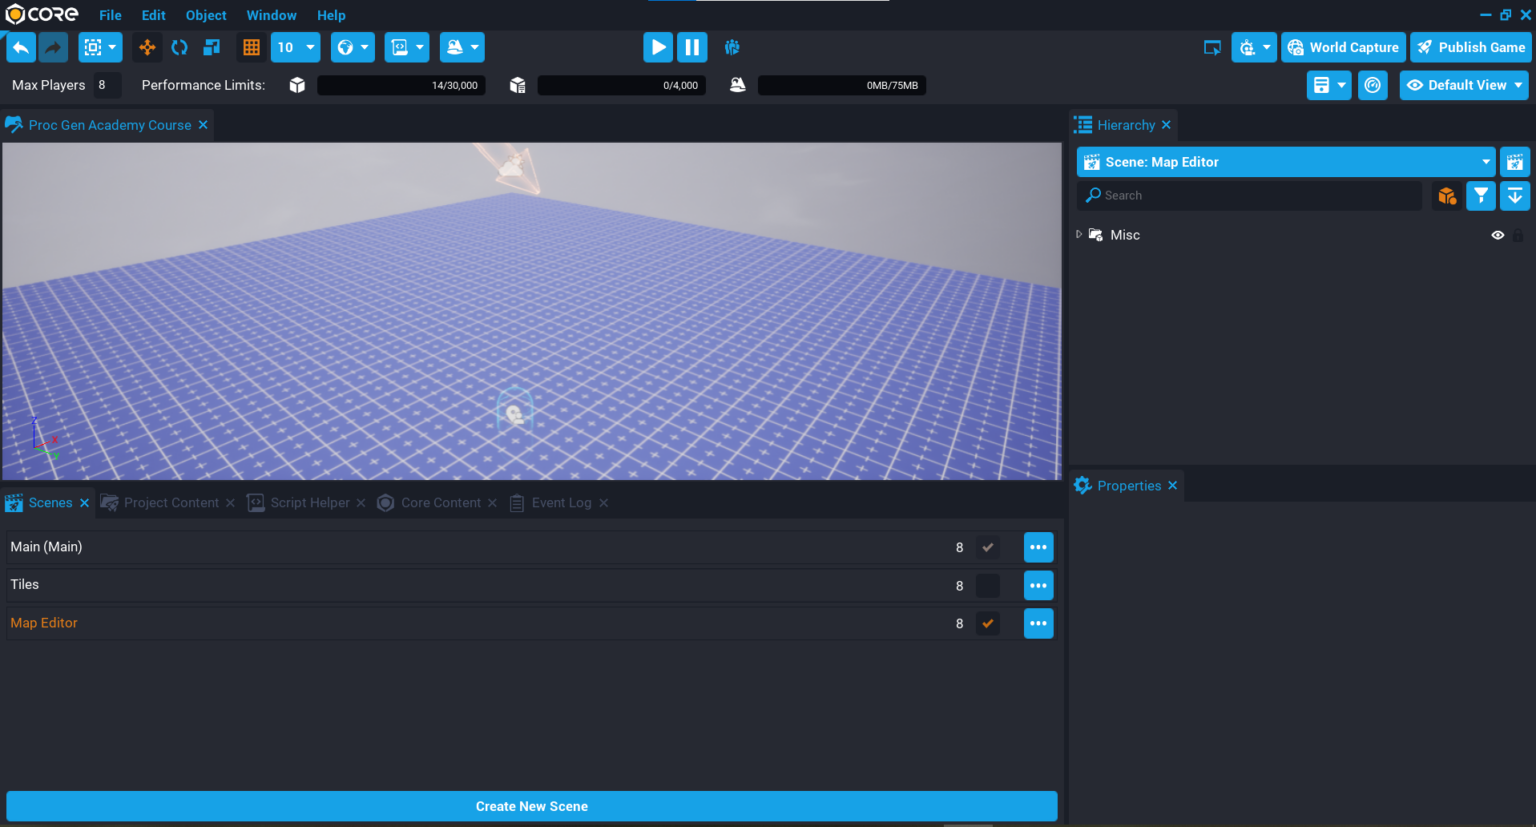Expand the Misc folder in the Hierarchy

(x=1078, y=234)
